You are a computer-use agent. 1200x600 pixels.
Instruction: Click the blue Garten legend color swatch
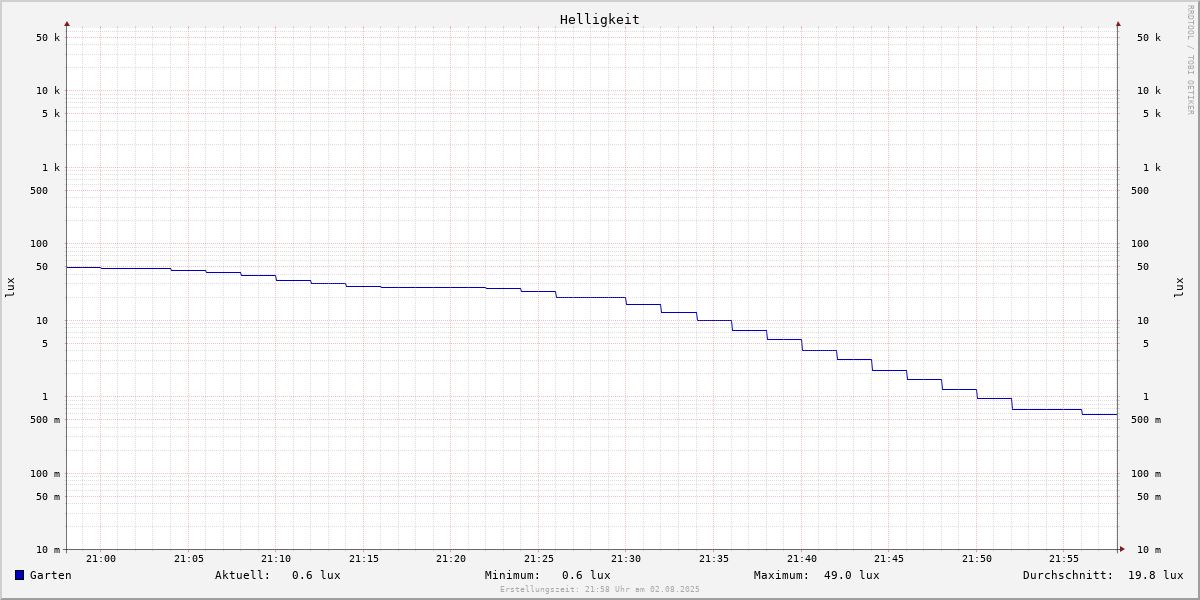pyautogui.click(x=19, y=575)
